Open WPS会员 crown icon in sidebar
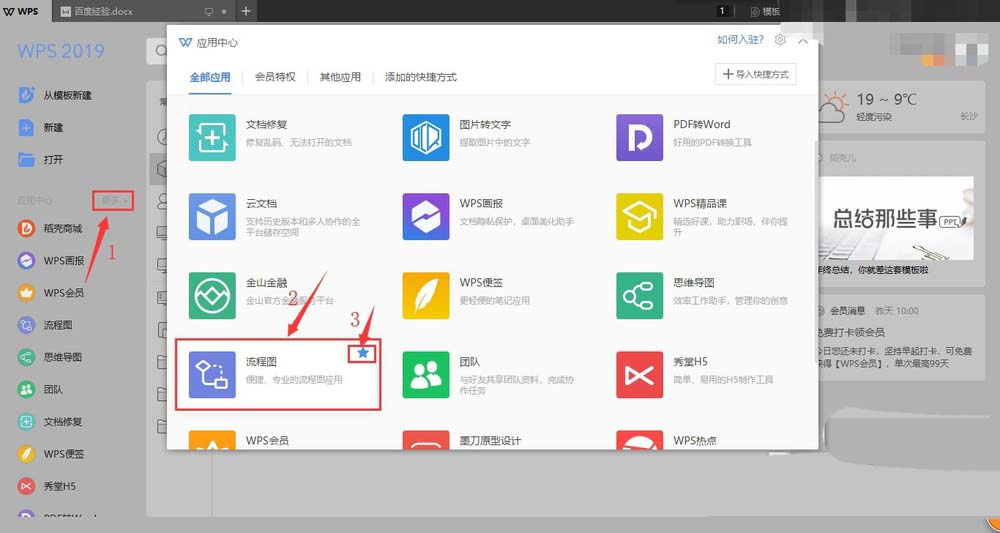The width and height of the screenshot is (1000, 533). tap(26, 293)
